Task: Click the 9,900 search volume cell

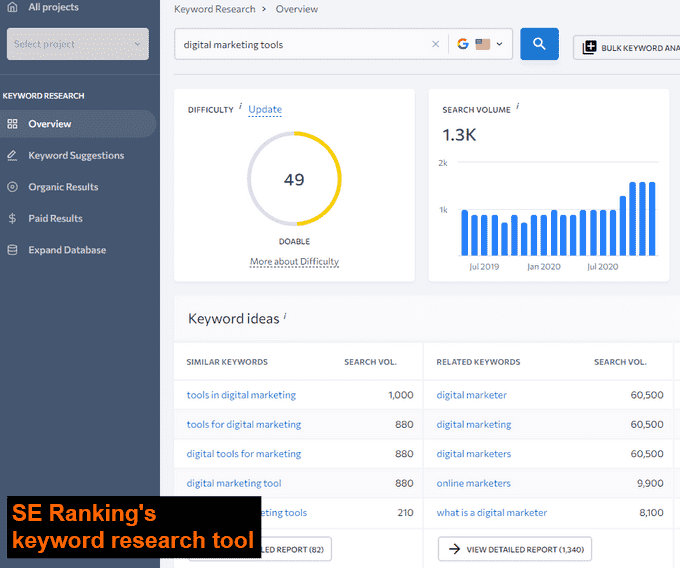Action: pos(650,483)
